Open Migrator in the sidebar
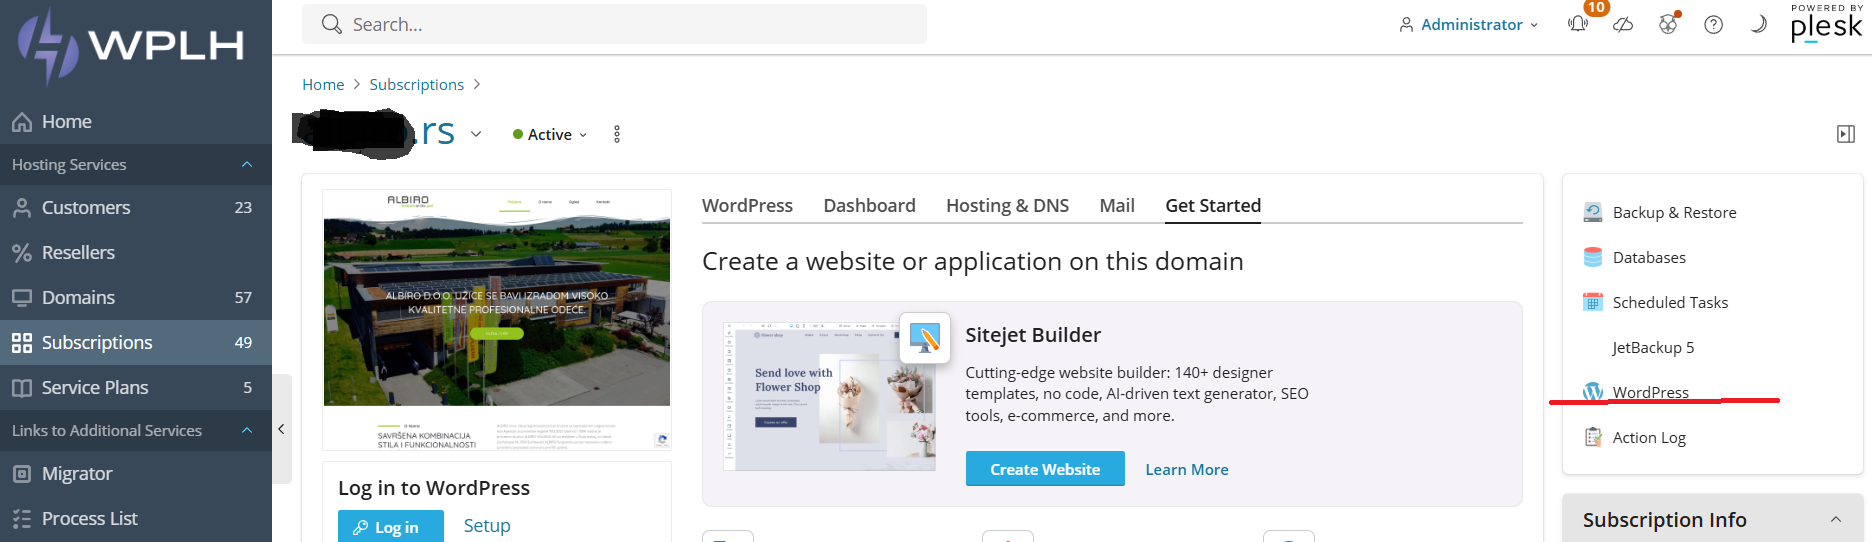 coord(136,473)
